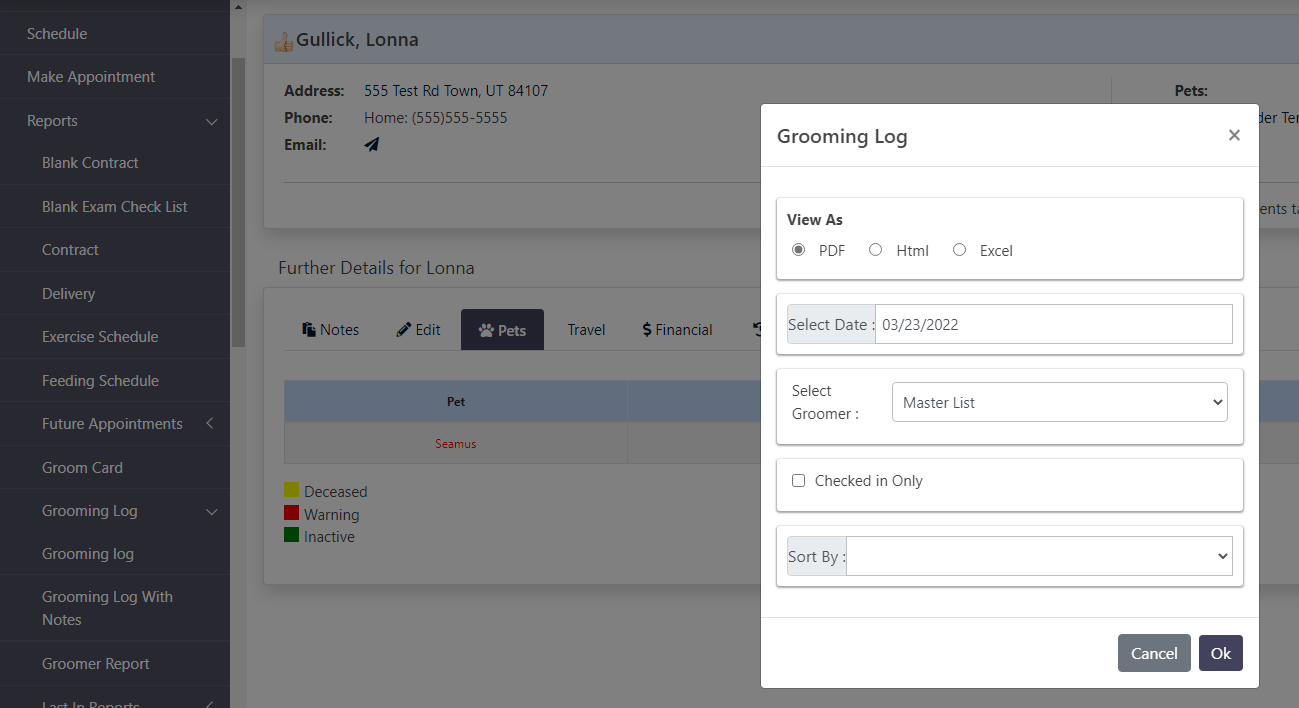Viewport: 1299px width, 708px height.
Task: Open Schedule in the sidebar
Action: (x=57, y=34)
